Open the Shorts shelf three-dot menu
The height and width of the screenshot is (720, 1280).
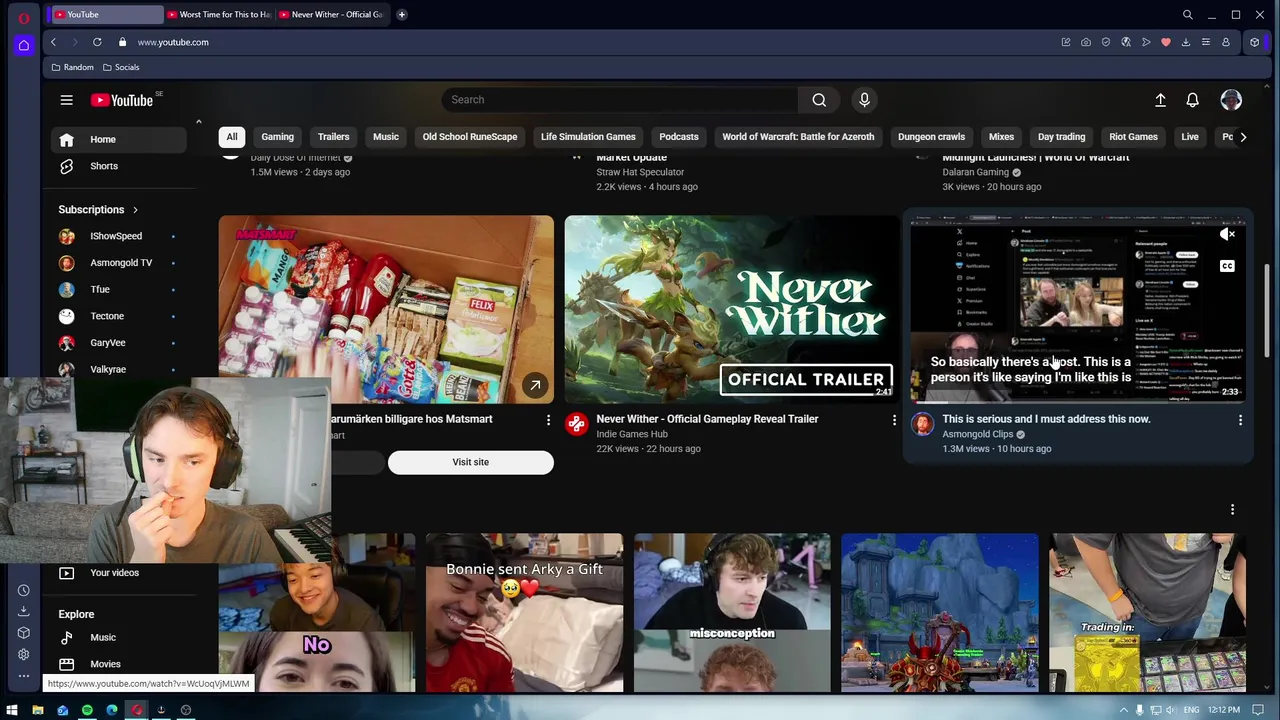1232,509
